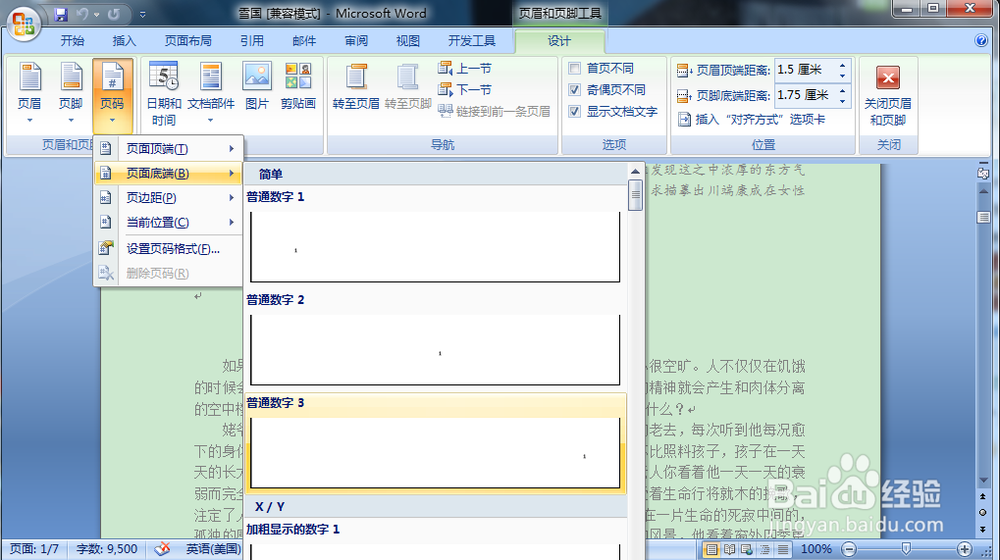Screen dimensions: 1000x560
Task: Click the 设置页码格式 format icon
Action: click(x=106, y=248)
